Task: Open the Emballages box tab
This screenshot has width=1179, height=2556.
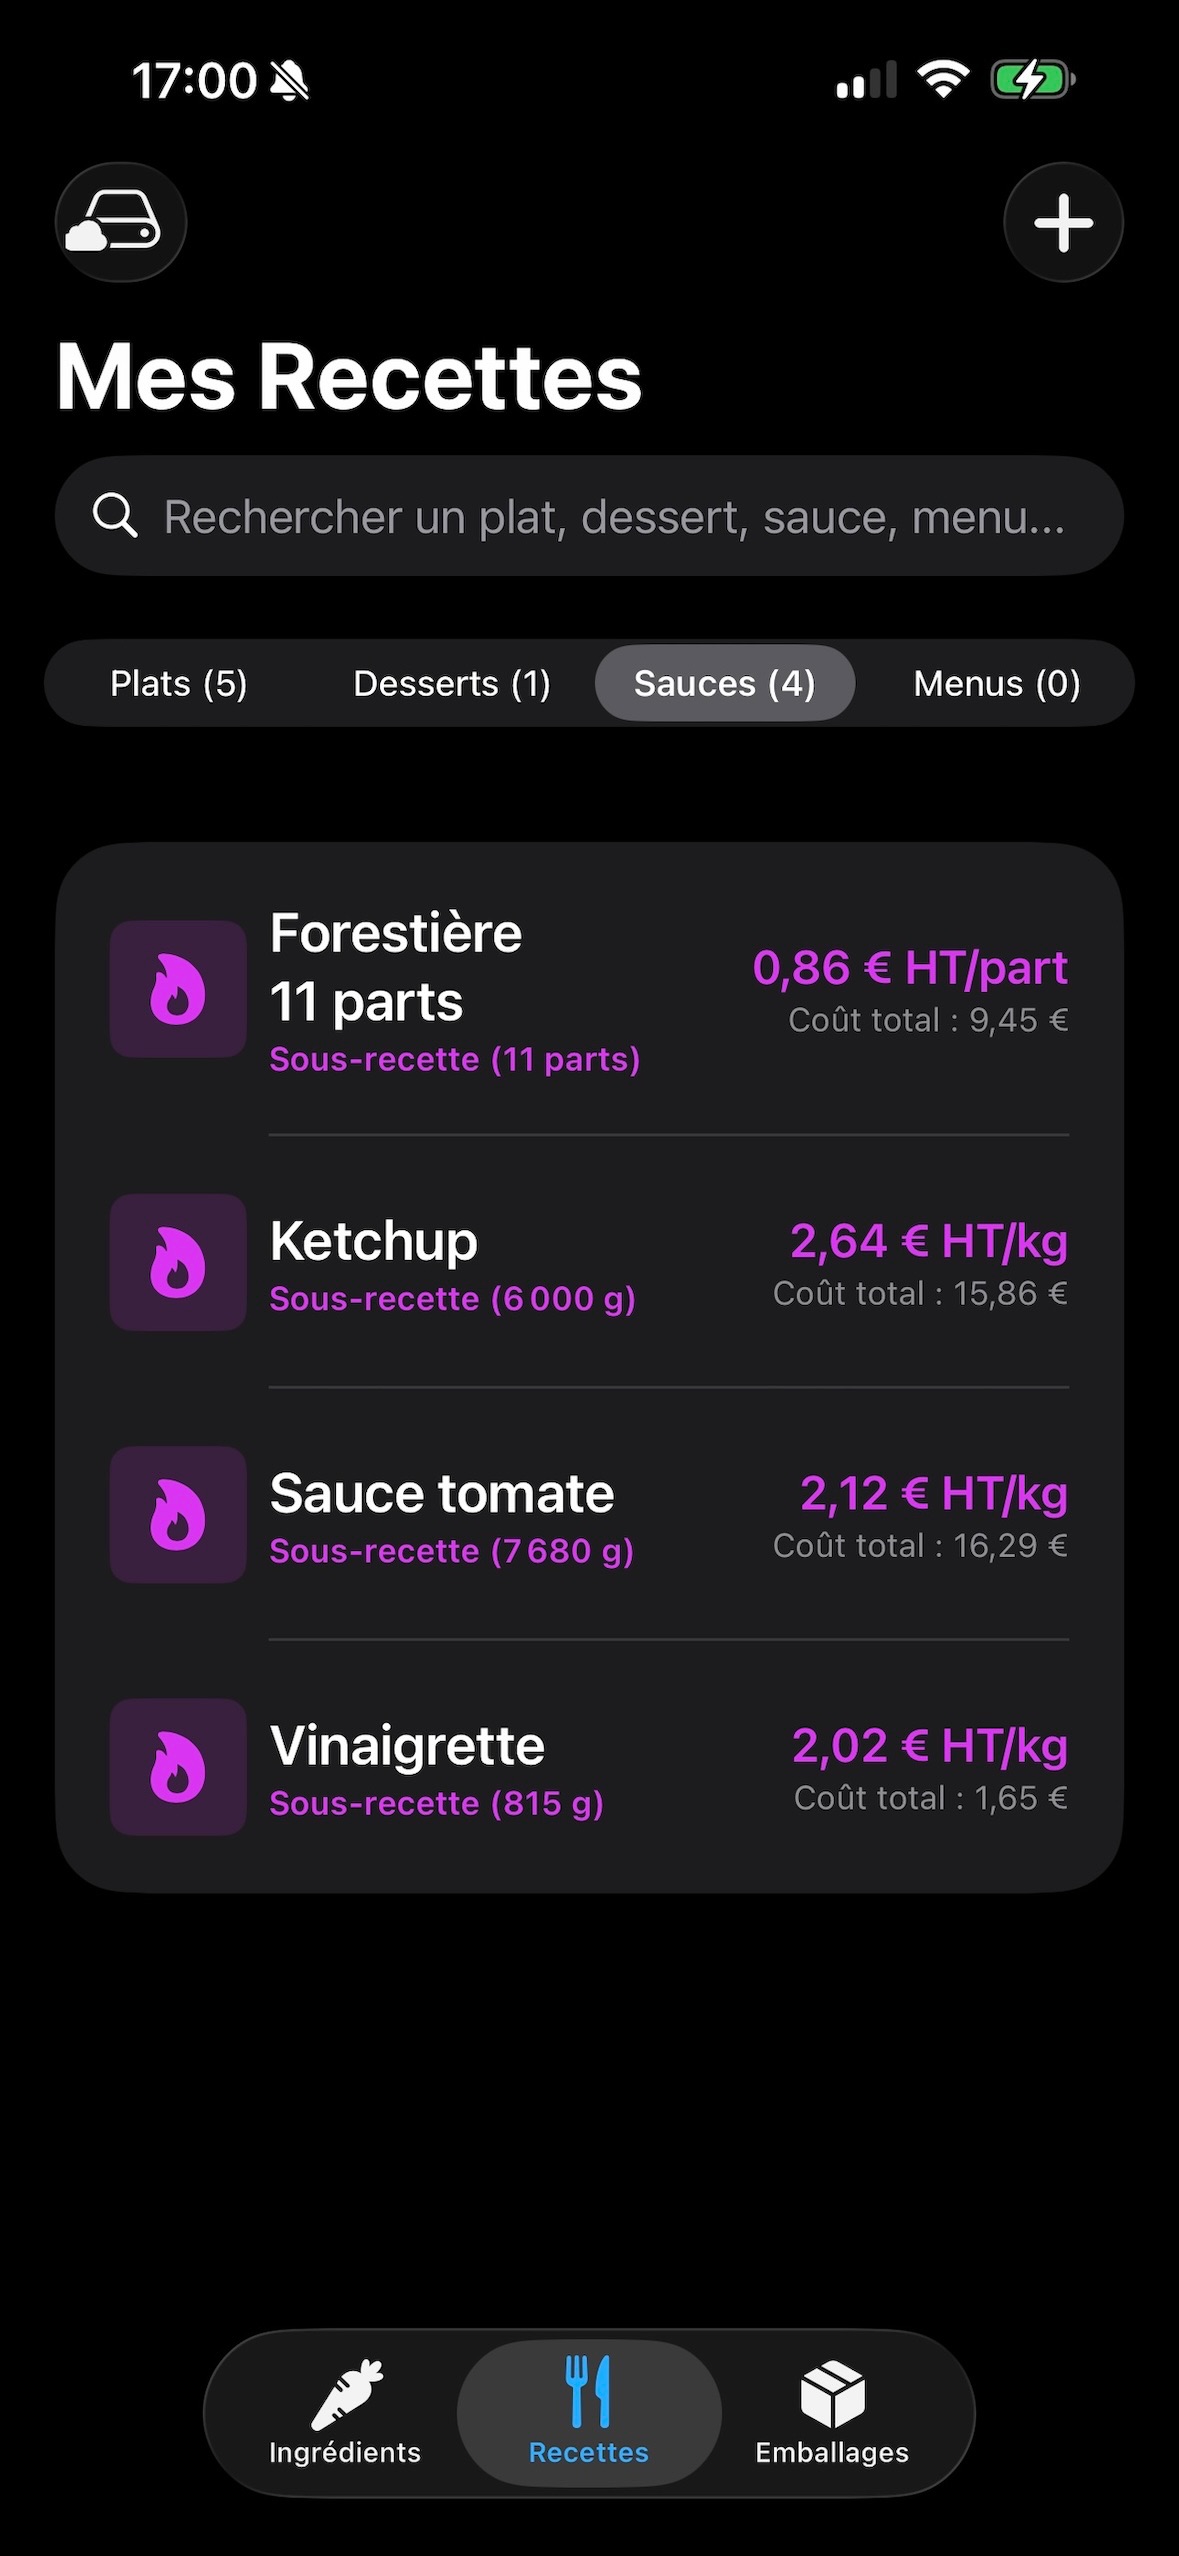Action: click(832, 2412)
